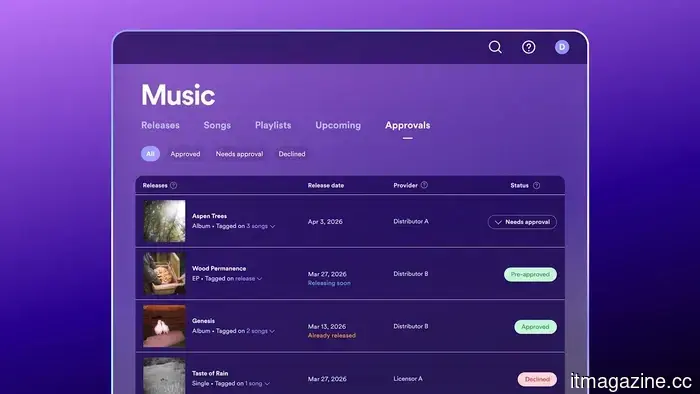Open the Genesis cover thumbnail
Screen dimensions: 700x394
click(164, 326)
